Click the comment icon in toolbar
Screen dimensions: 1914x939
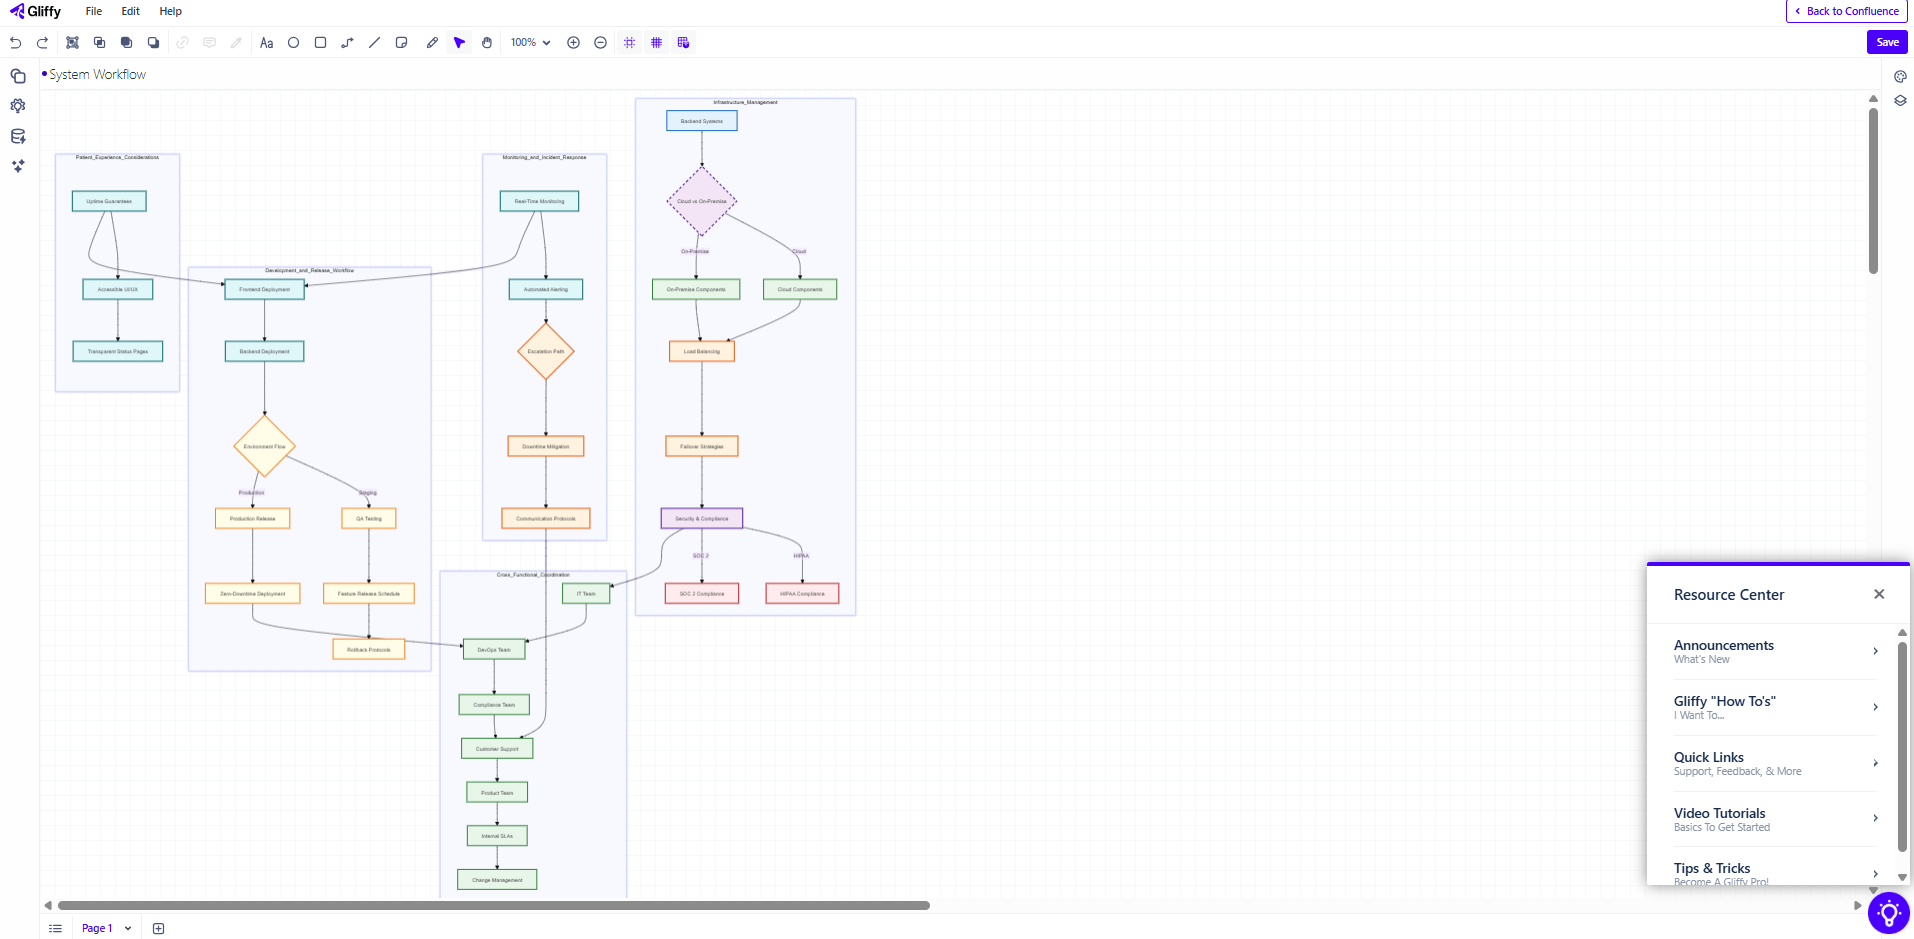click(209, 43)
